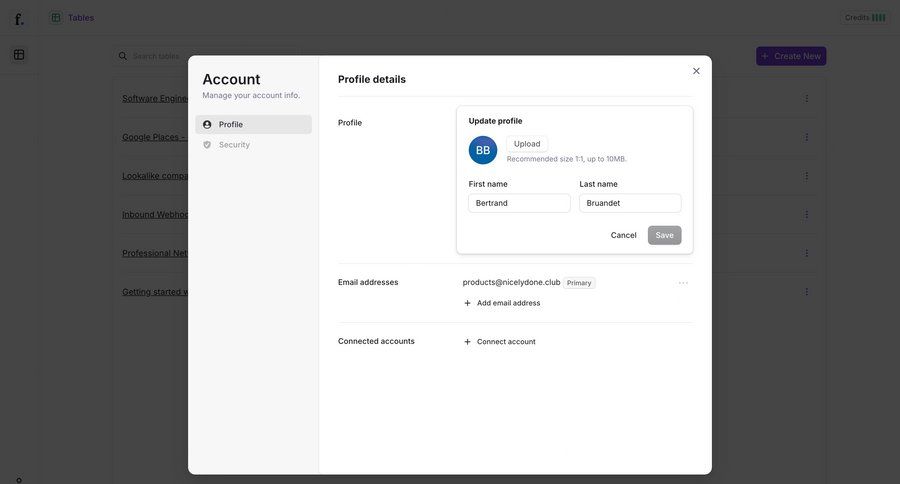900x484 pixels.
Task: Save the profile changes
Action: pos(664,235)
